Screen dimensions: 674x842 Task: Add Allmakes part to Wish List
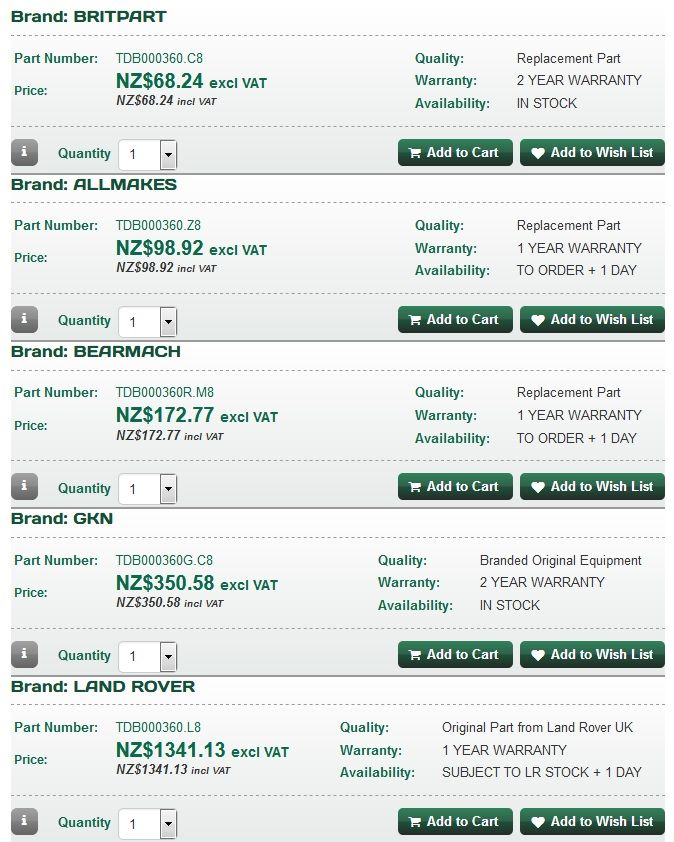pos(592,320)
